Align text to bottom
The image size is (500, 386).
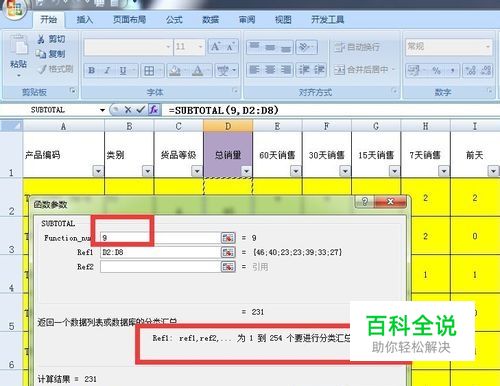(x=286, y=47)
